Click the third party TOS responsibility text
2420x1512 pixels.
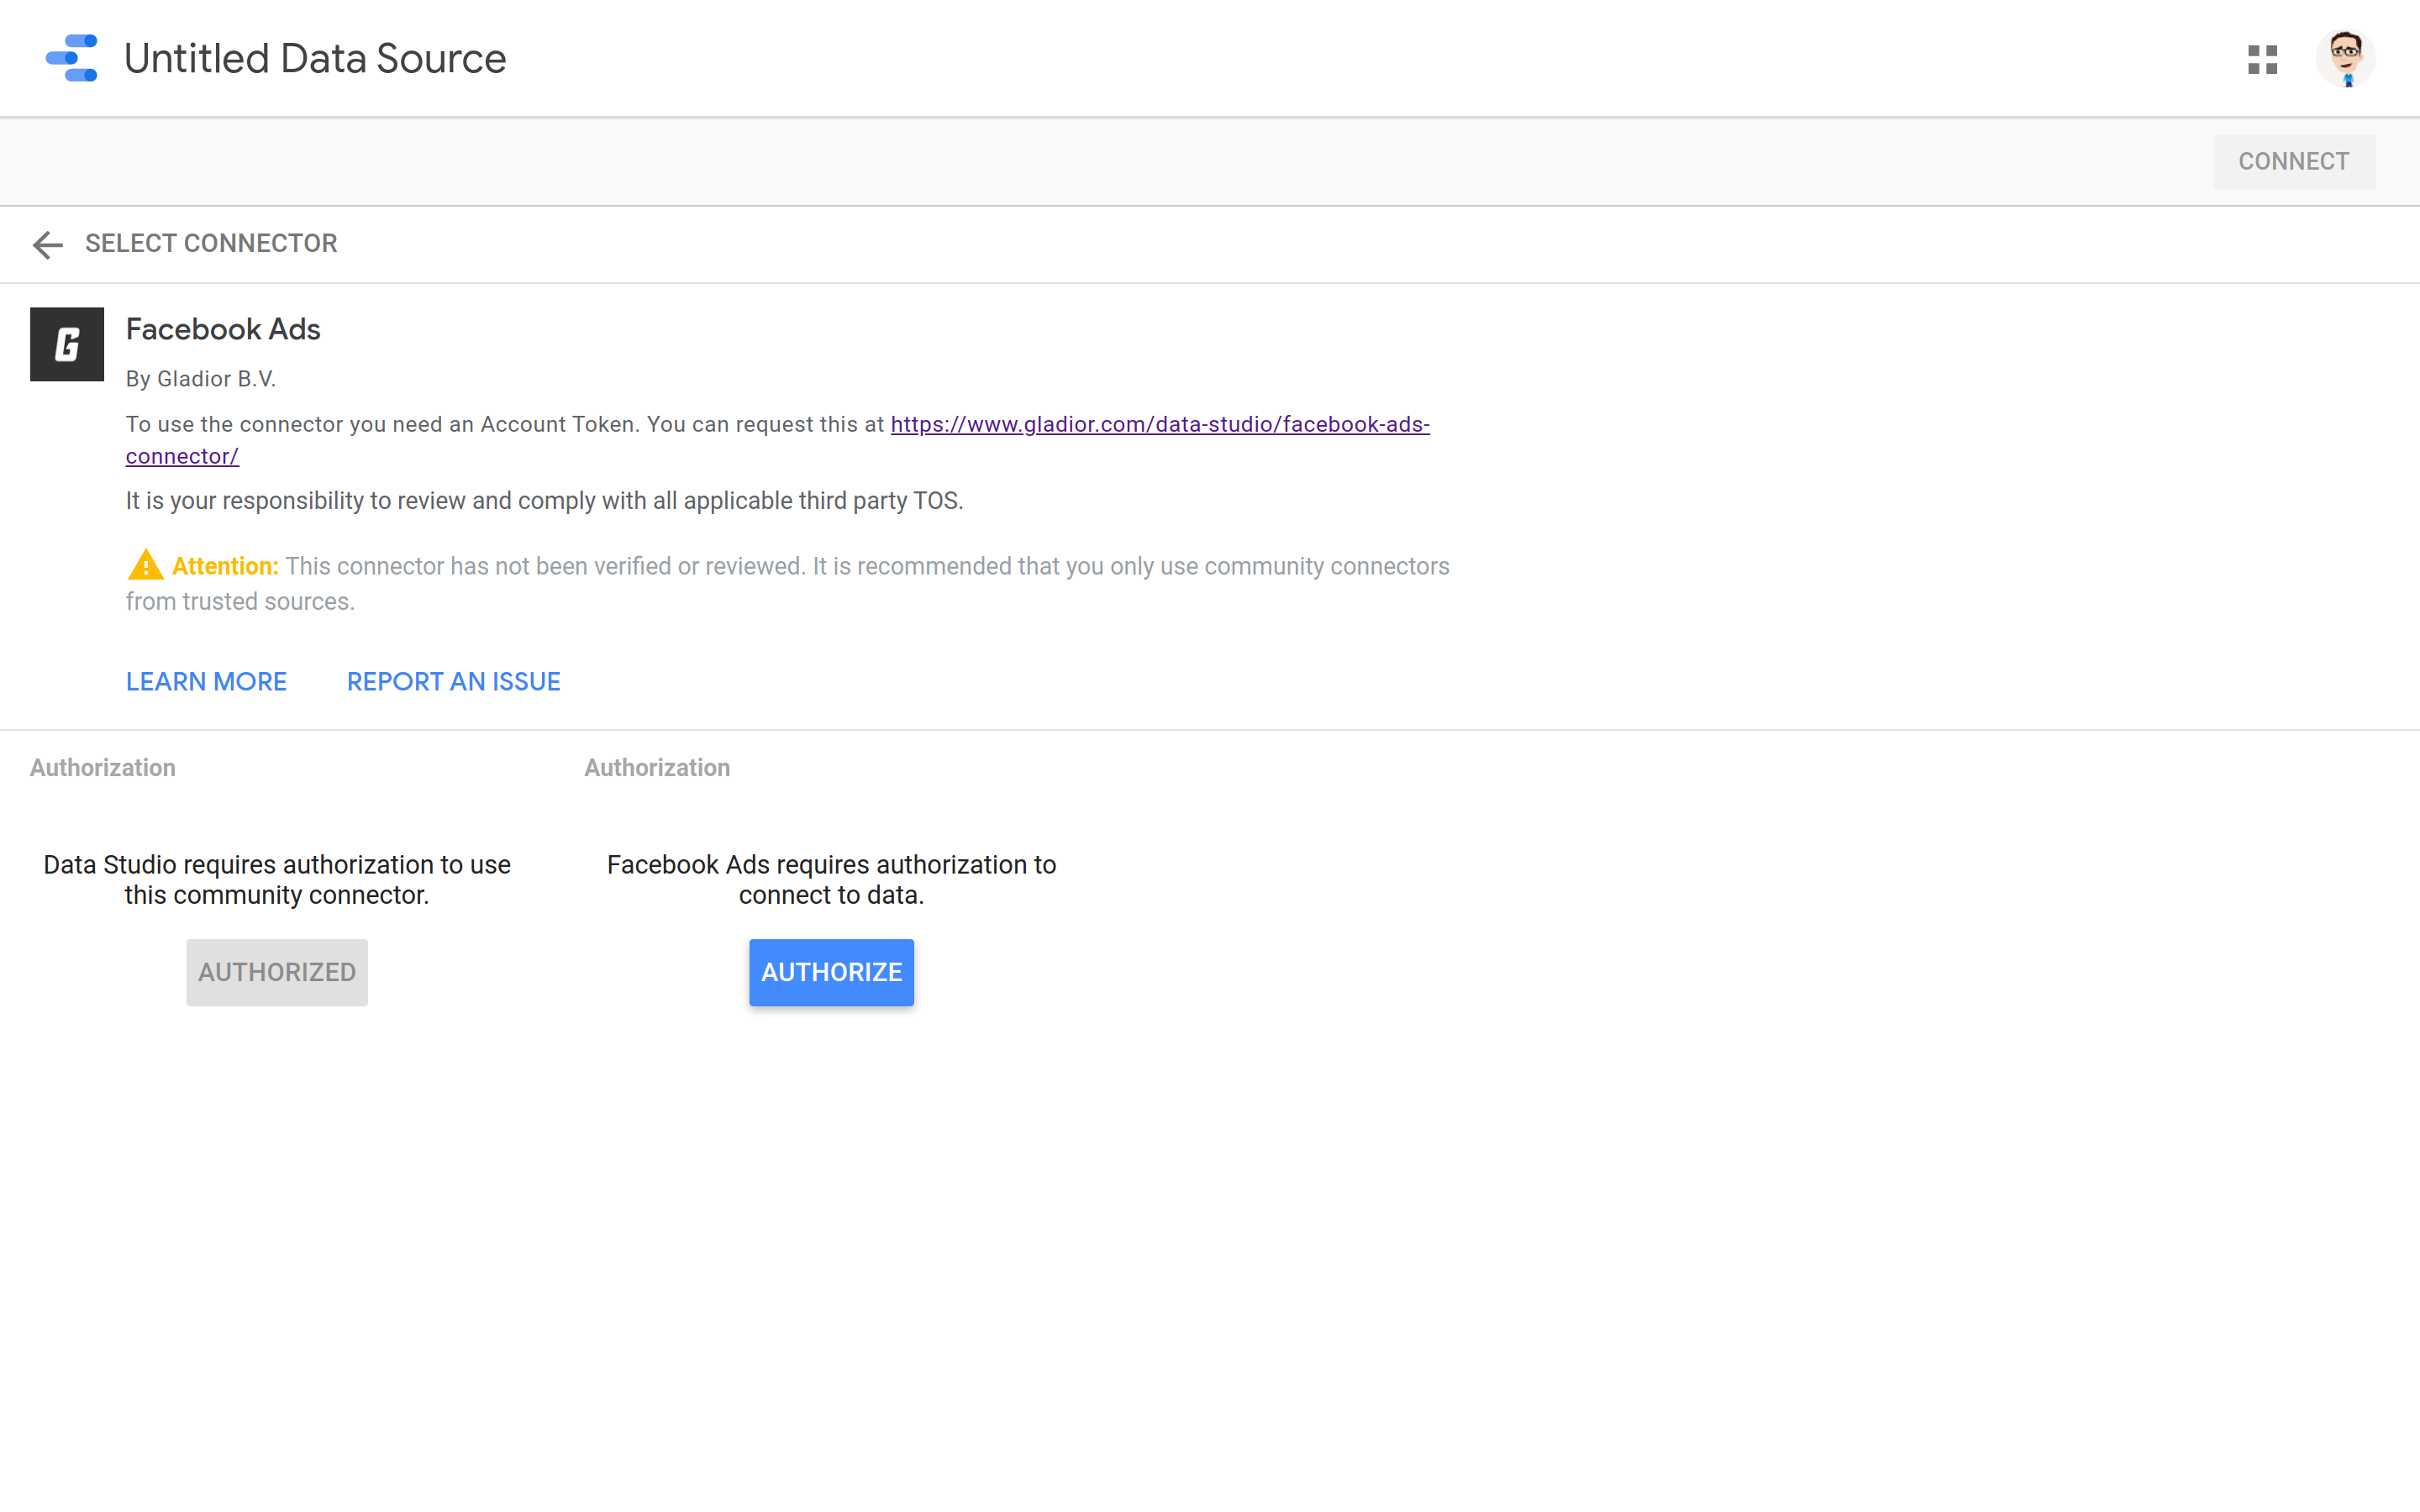click(544, 500)
